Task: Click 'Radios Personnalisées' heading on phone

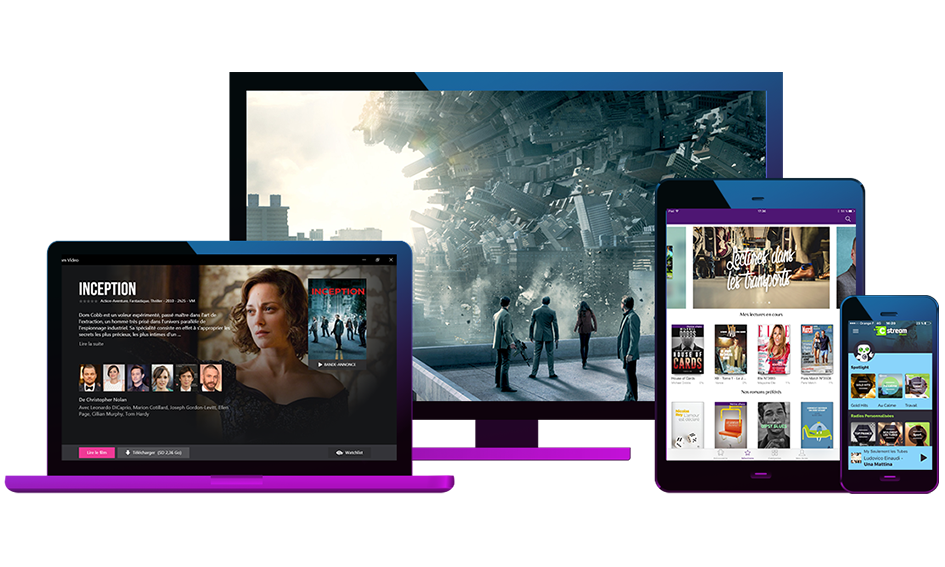Action: (x=872, y=416)
